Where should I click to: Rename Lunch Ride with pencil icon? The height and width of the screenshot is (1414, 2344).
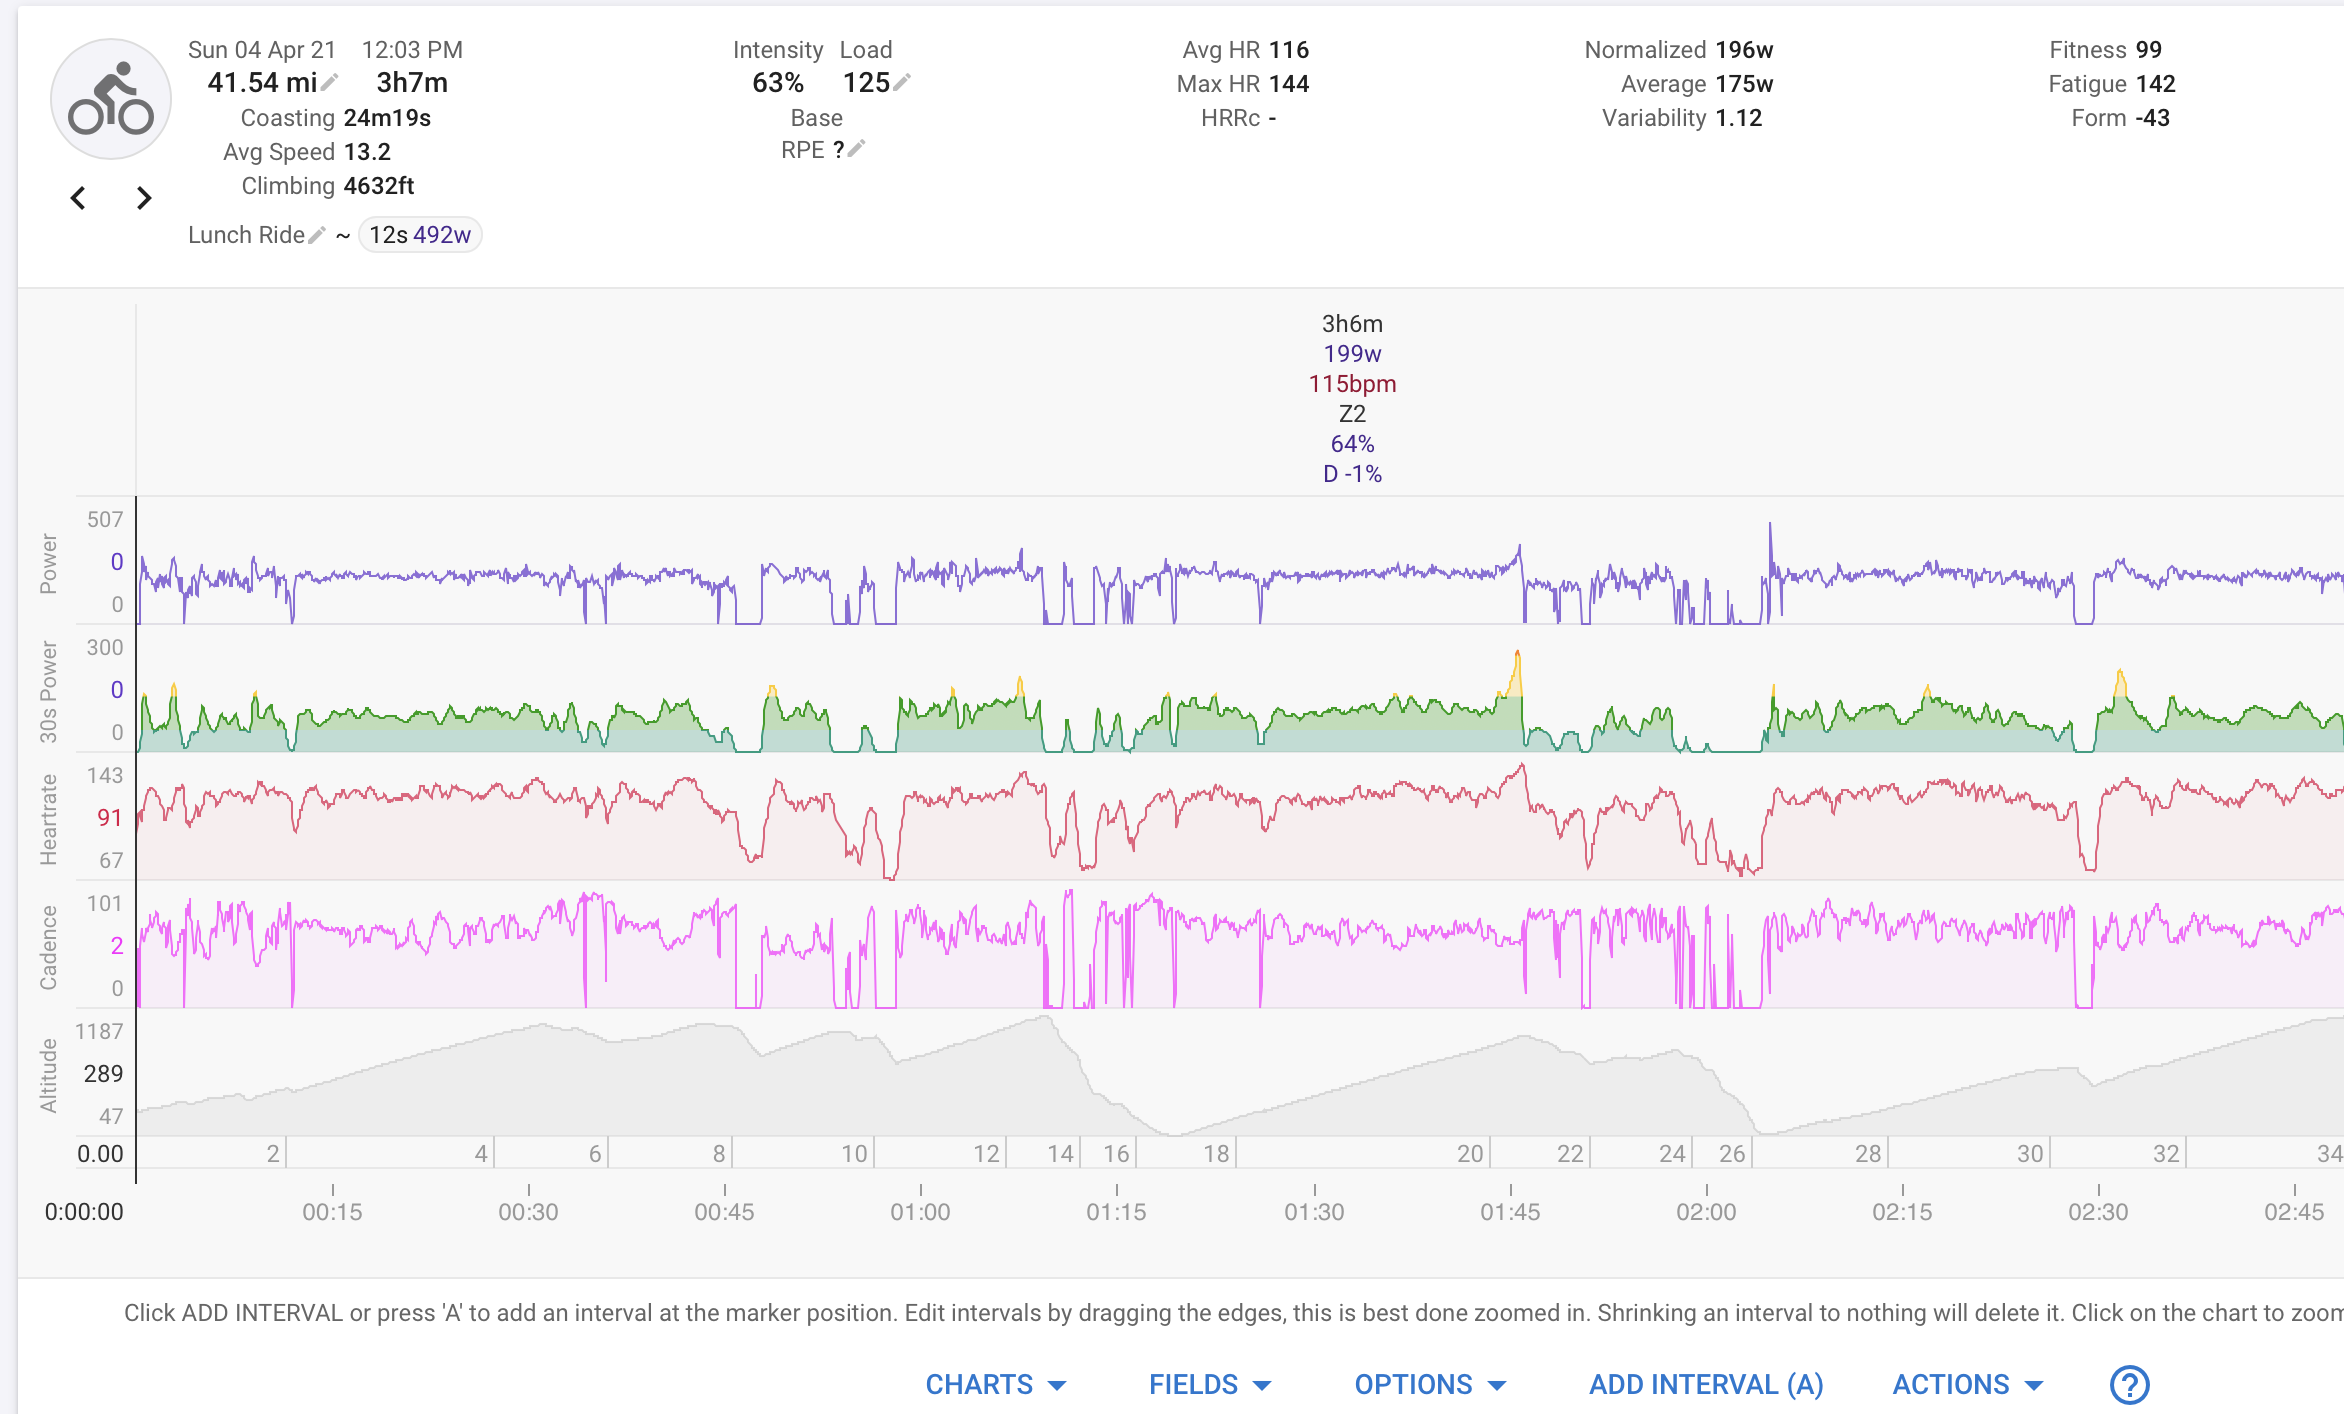pyautogui.click(x=317, y=235)
